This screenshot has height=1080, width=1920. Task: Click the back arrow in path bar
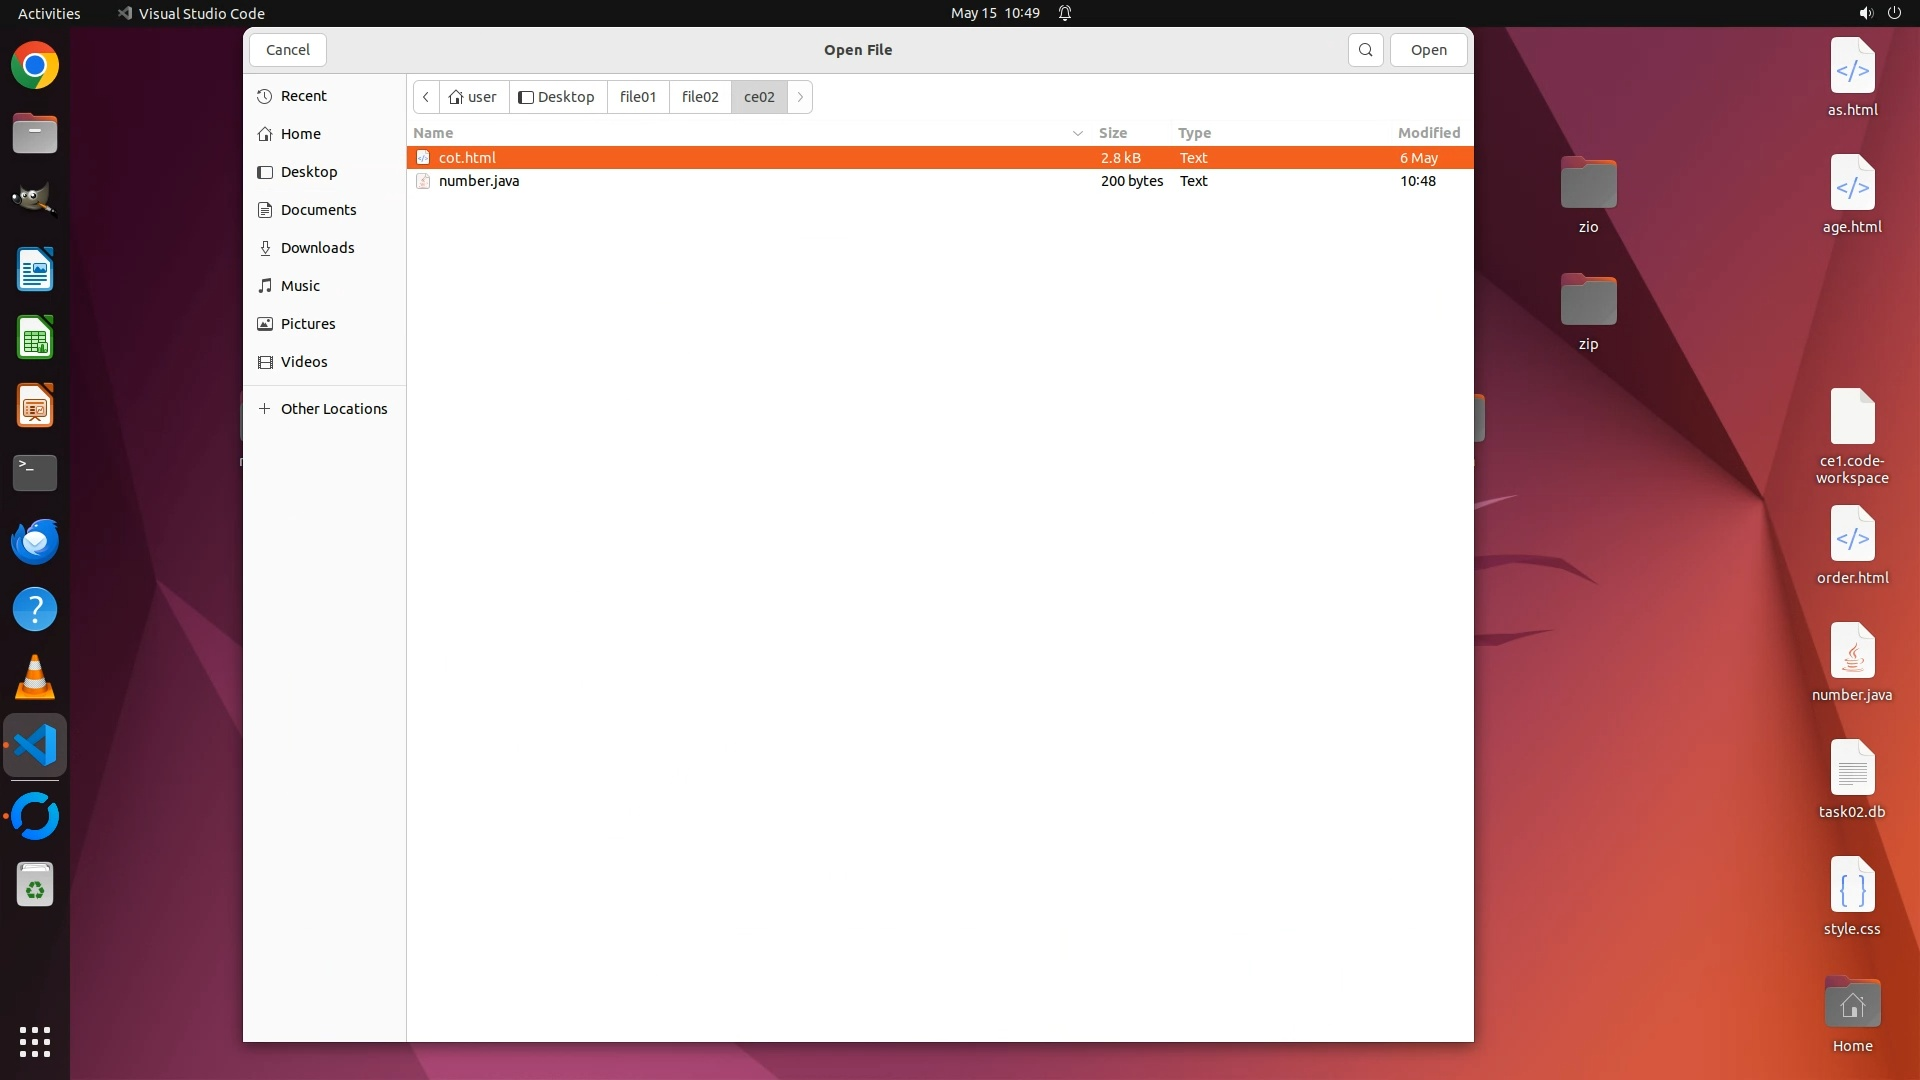click(x=426, y=97)
